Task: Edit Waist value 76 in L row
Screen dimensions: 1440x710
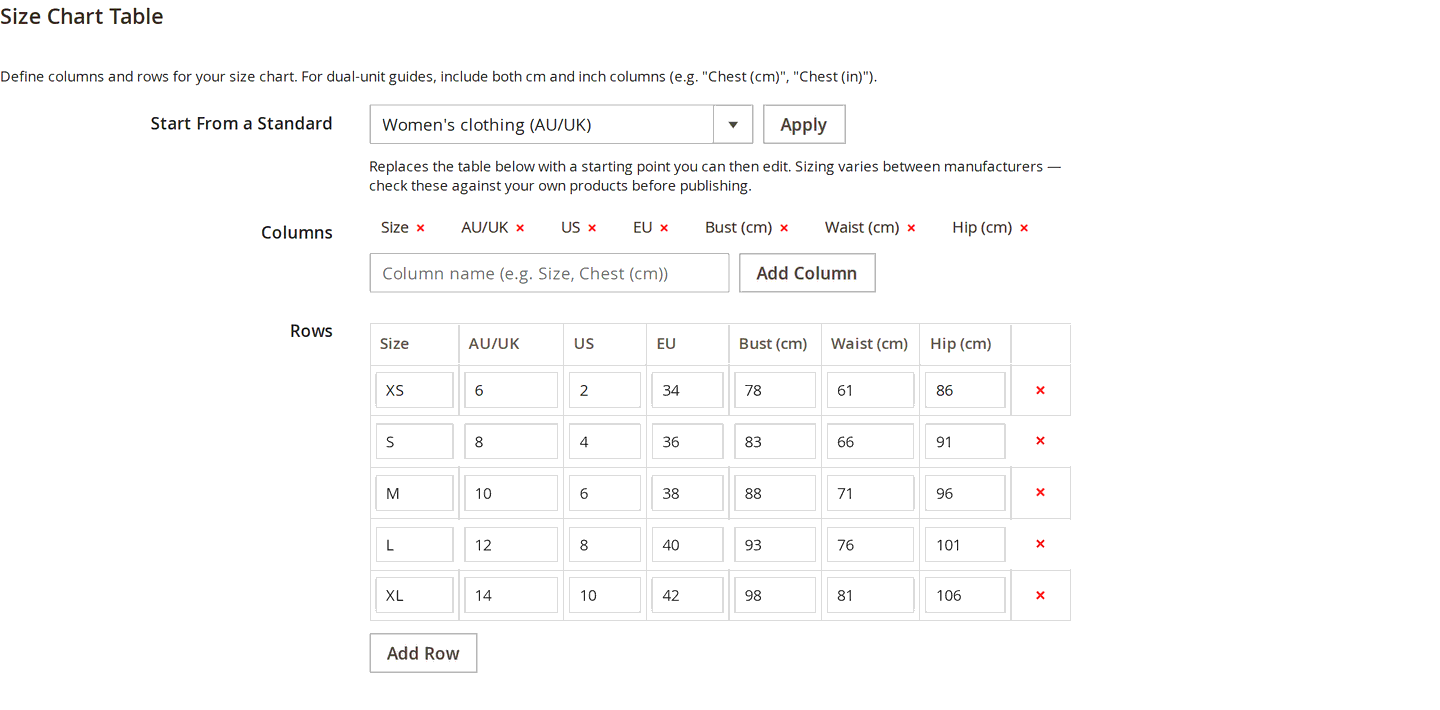Action: tap(870, 544)
